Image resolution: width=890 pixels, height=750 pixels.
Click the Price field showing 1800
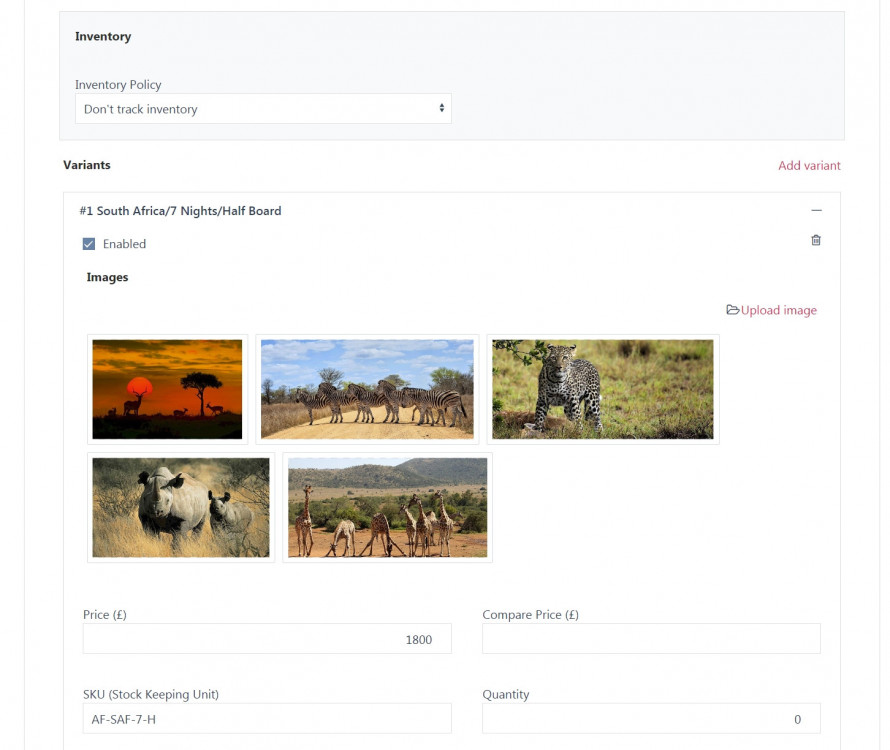[267, 639]
